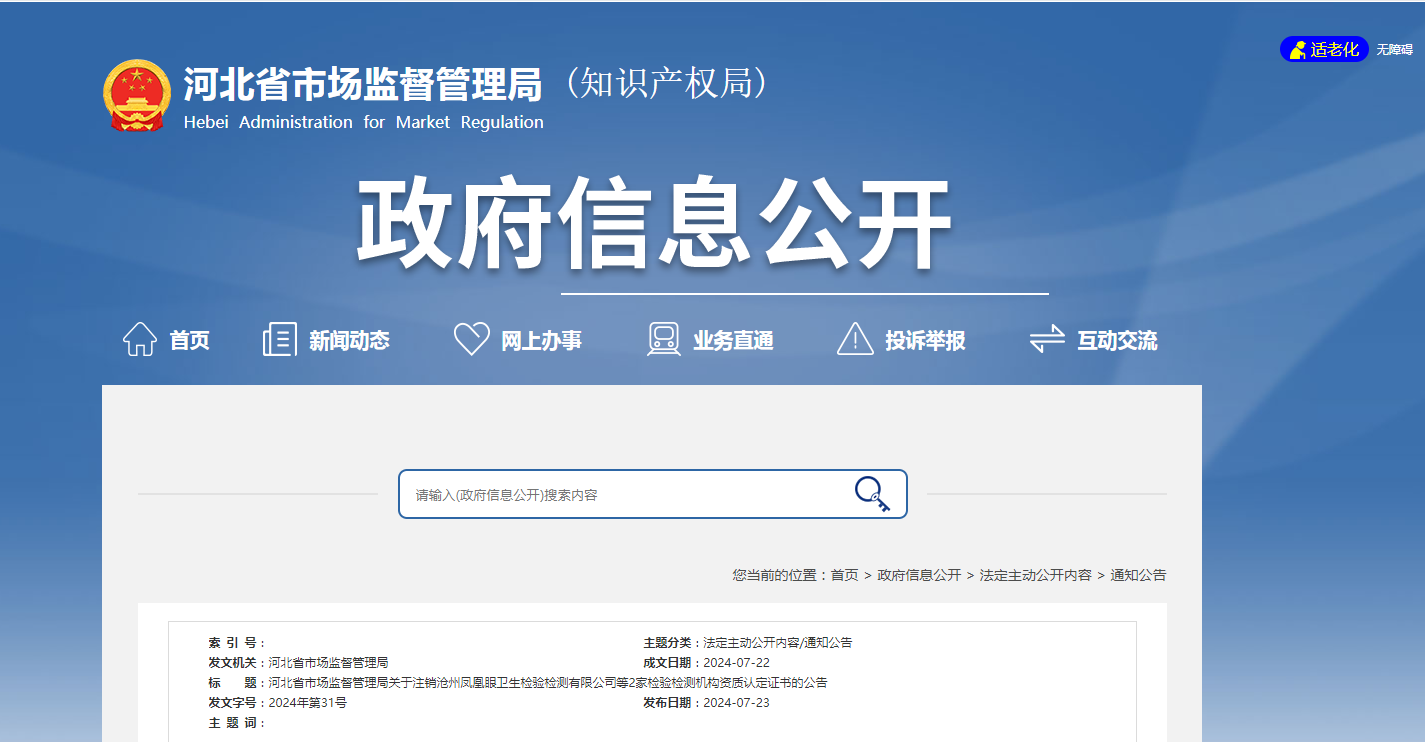Screen dimensions: 1425x742
Task: Click the 通知公告 breadcrumb link
Action: (x=1138, y=575)
